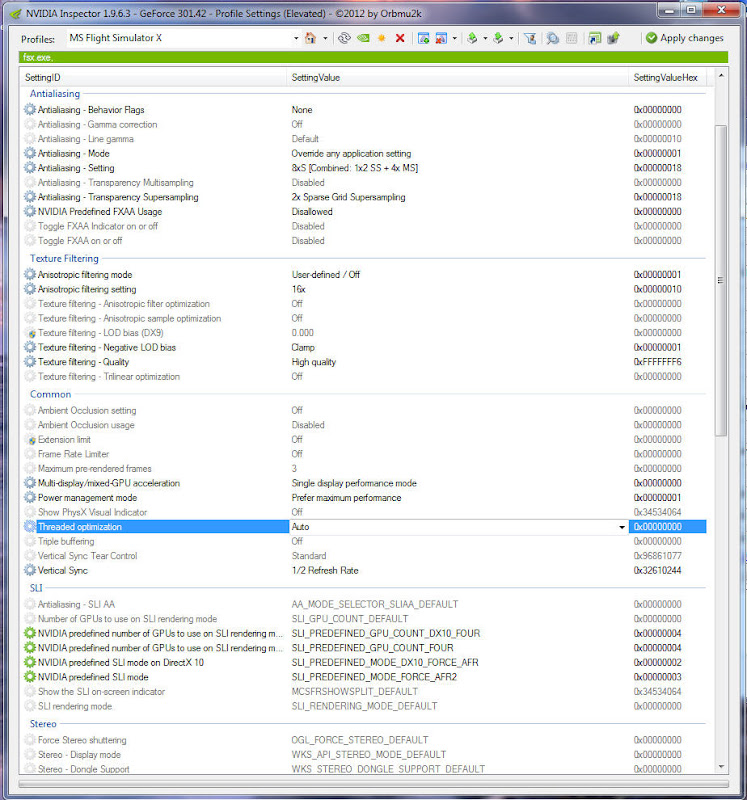Click the filter settings funnel icon
Image resolution: width=747 pixels, height=800 pixels.
tap(530, 38)
